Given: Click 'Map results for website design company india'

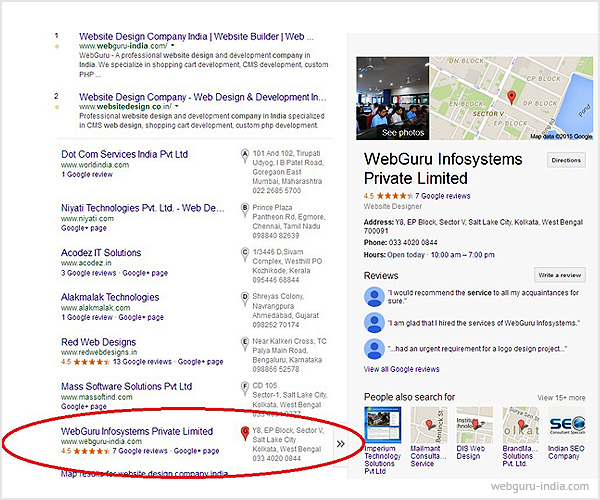Looking at the screenshot, I should (x=144, y=474).
